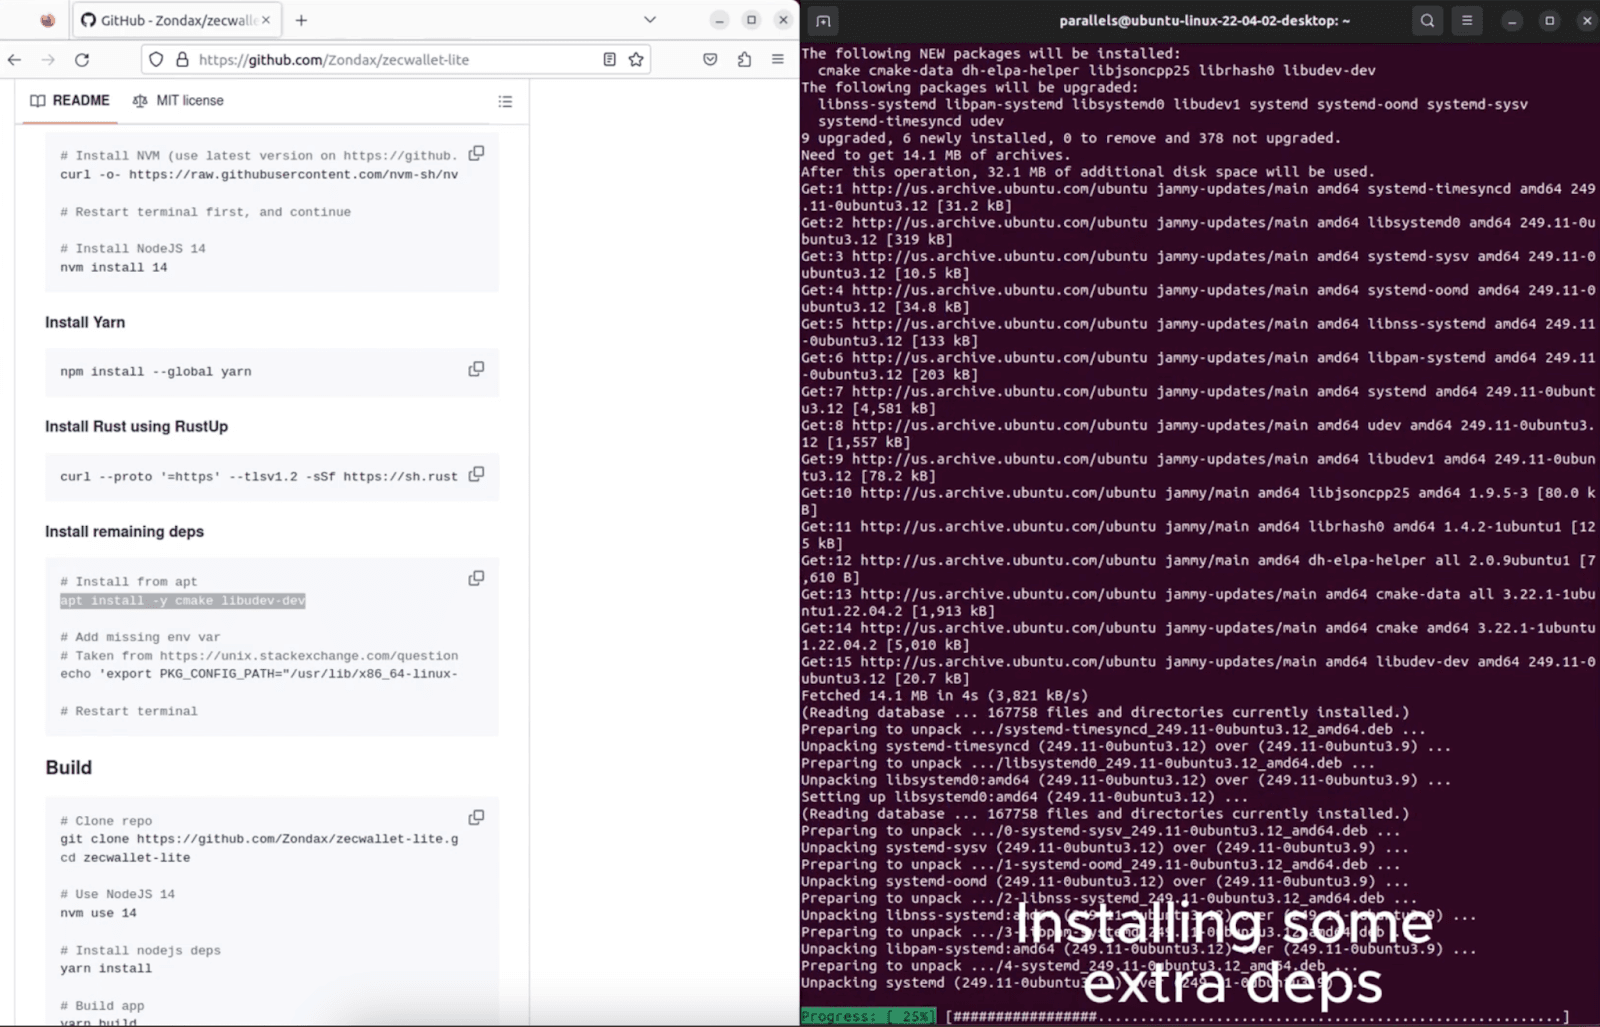This screenshot has height=1027, width=1600.
Task: Click the URL address field
Action: point(396,60)
